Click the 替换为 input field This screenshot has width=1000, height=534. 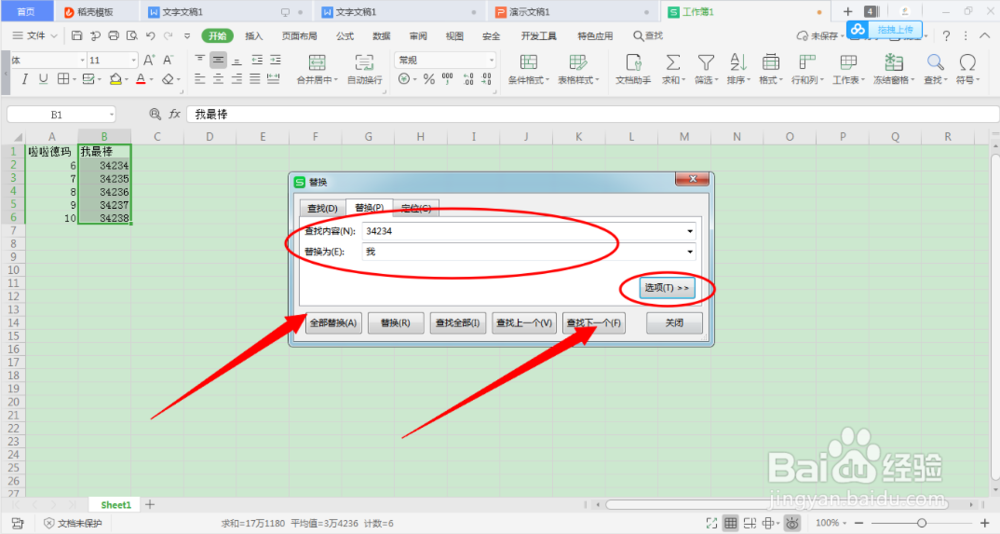529,251
